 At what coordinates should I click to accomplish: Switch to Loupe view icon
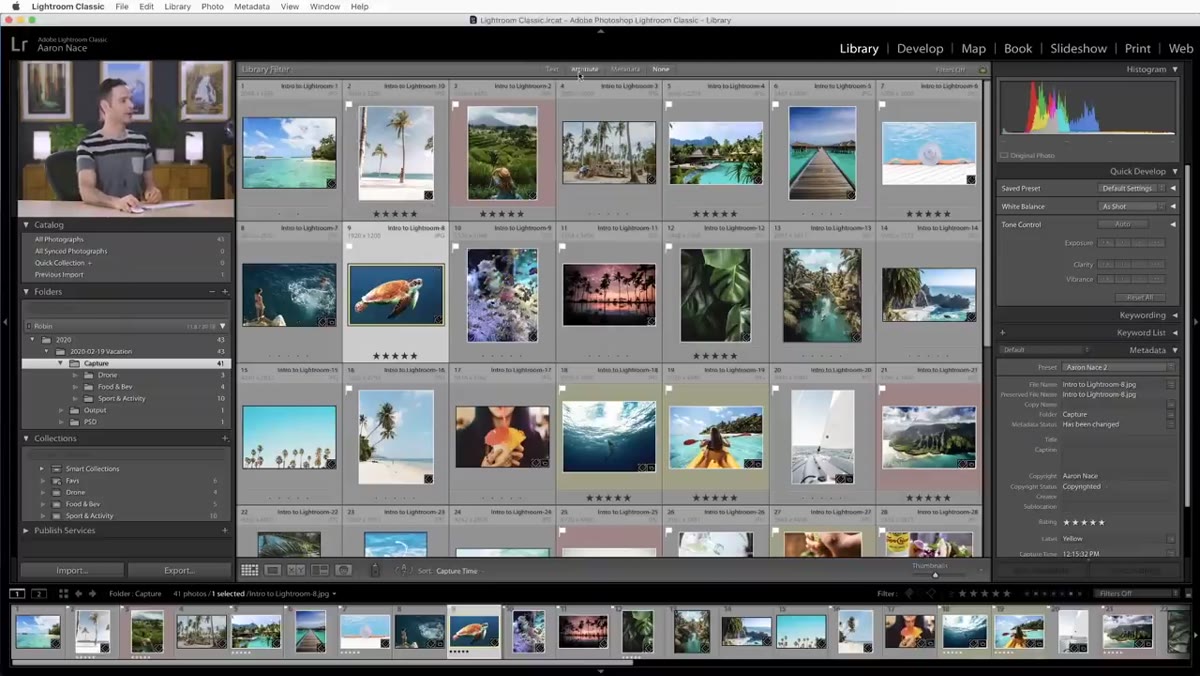(272, 570)
